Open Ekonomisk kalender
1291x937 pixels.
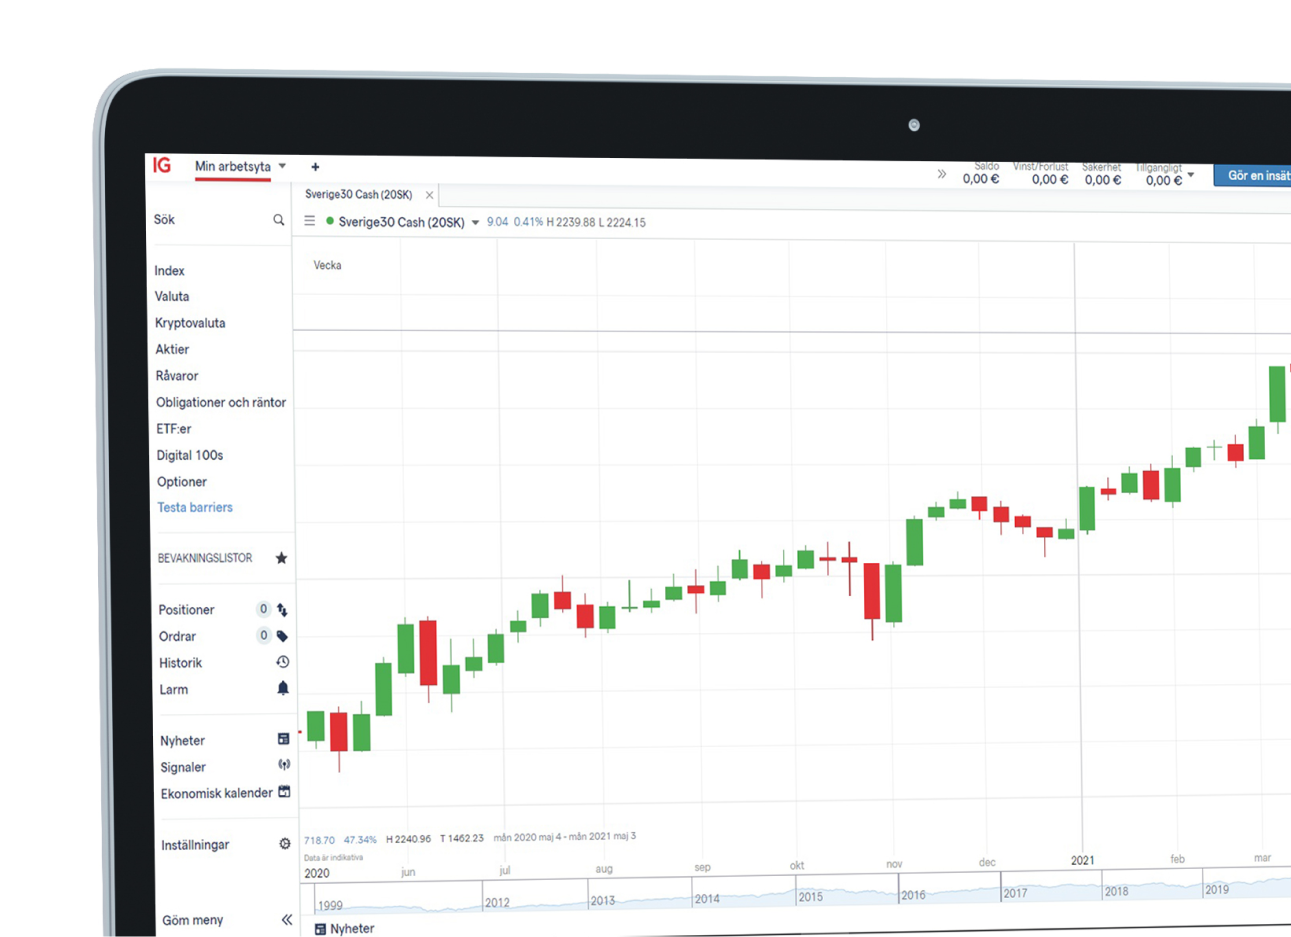(216, 794)
